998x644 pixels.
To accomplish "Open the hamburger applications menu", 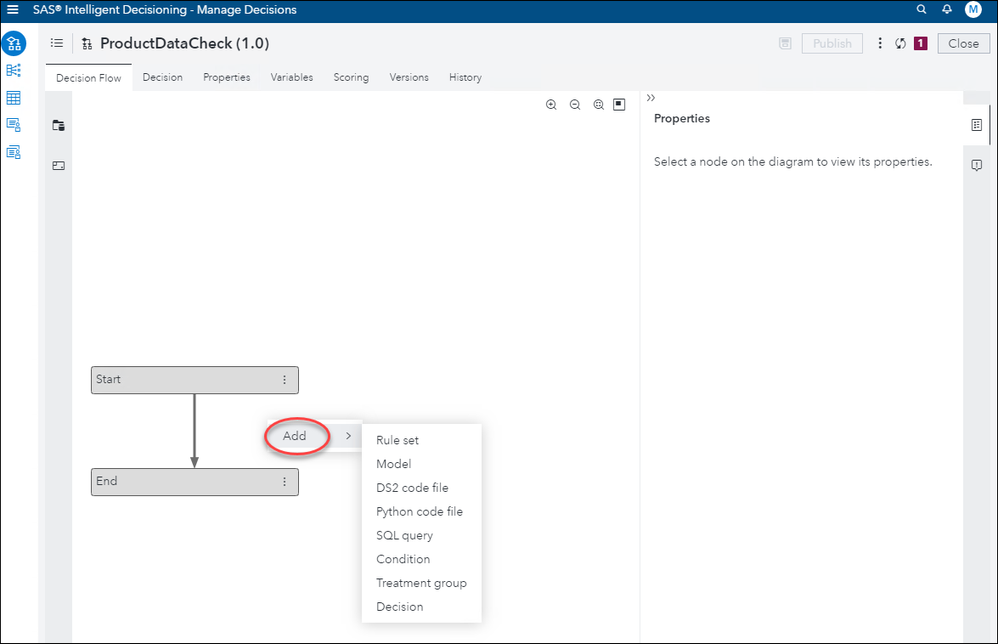I will tap(13, 10).
